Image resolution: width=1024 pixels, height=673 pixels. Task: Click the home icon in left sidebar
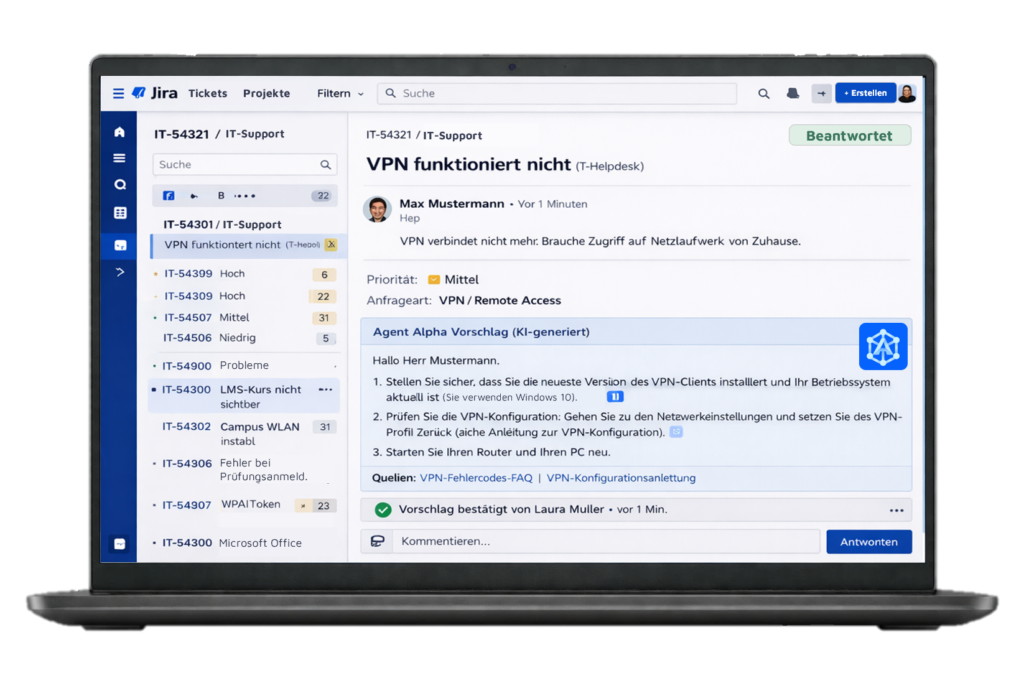[x=119, y=132]
